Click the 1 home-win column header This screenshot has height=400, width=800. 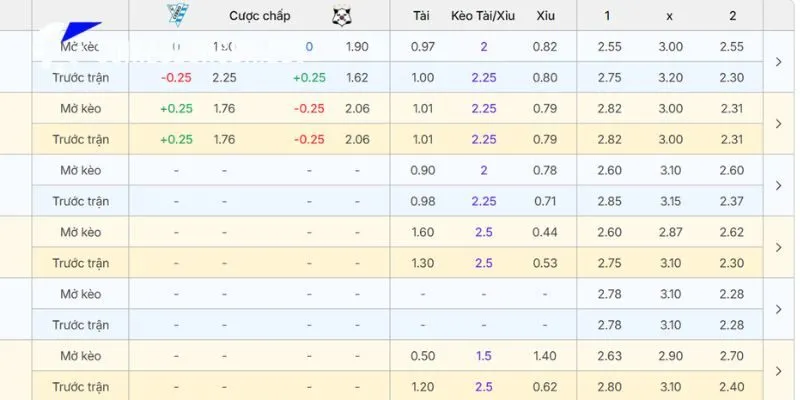pos(607,16)
